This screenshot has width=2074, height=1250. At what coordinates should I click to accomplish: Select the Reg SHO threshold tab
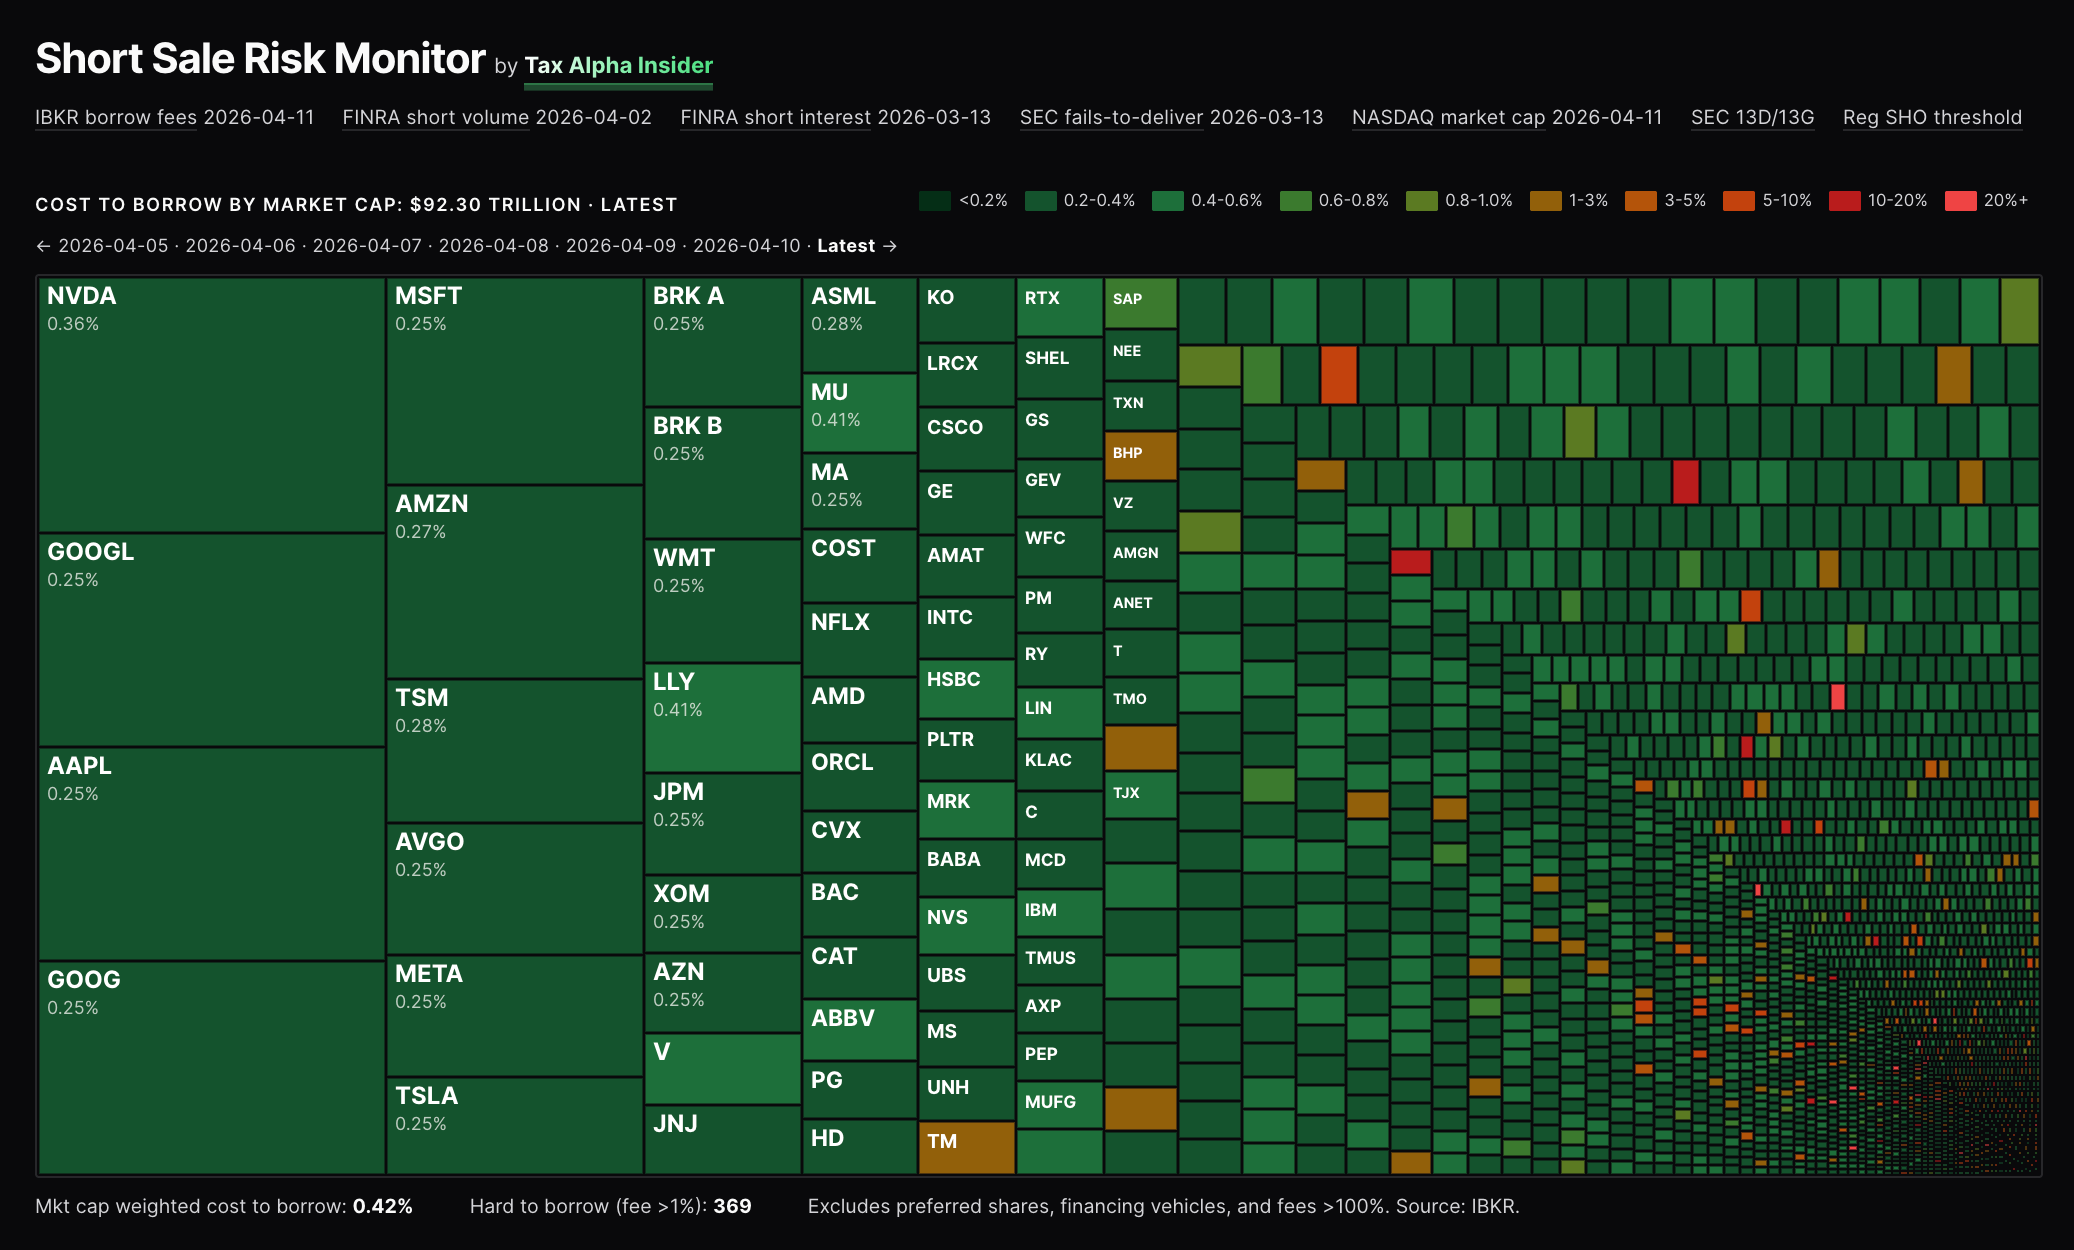coord(1931,118)
